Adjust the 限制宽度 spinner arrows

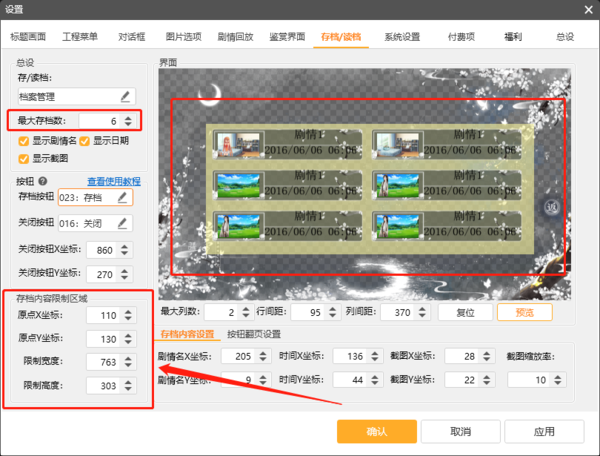click(x=126, y=361)
